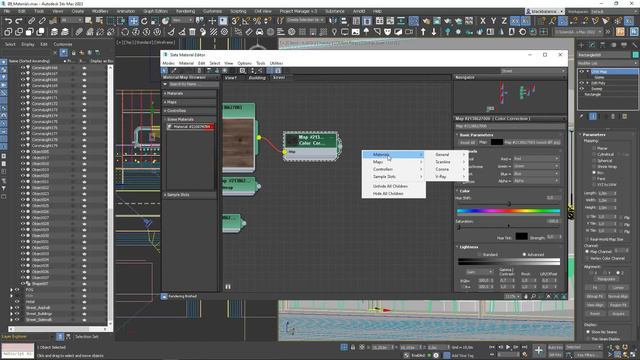The height and width of the screenshot is (360, 640).
Task: Activate the Select and Rotate tool
Action: [x=144, y=20]
